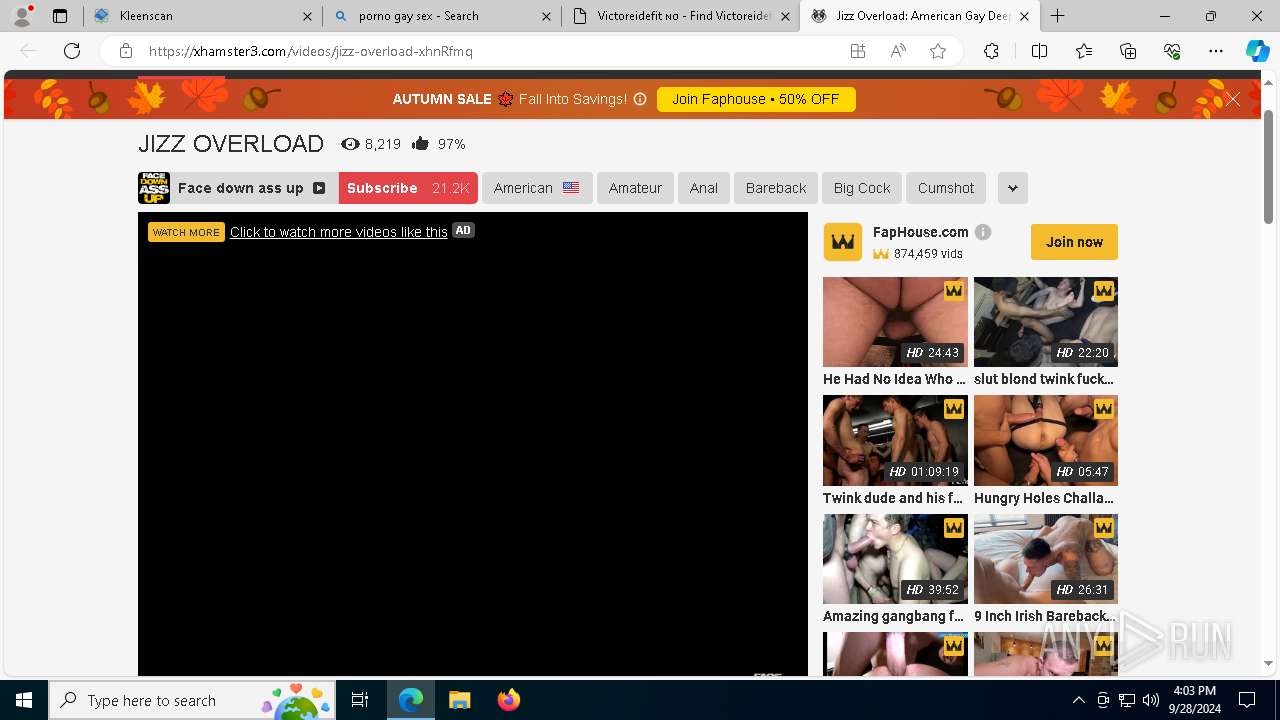Screen dimensions: 1280x720
Task: Open the browser profile icon
Action: (x=22, y=16)
